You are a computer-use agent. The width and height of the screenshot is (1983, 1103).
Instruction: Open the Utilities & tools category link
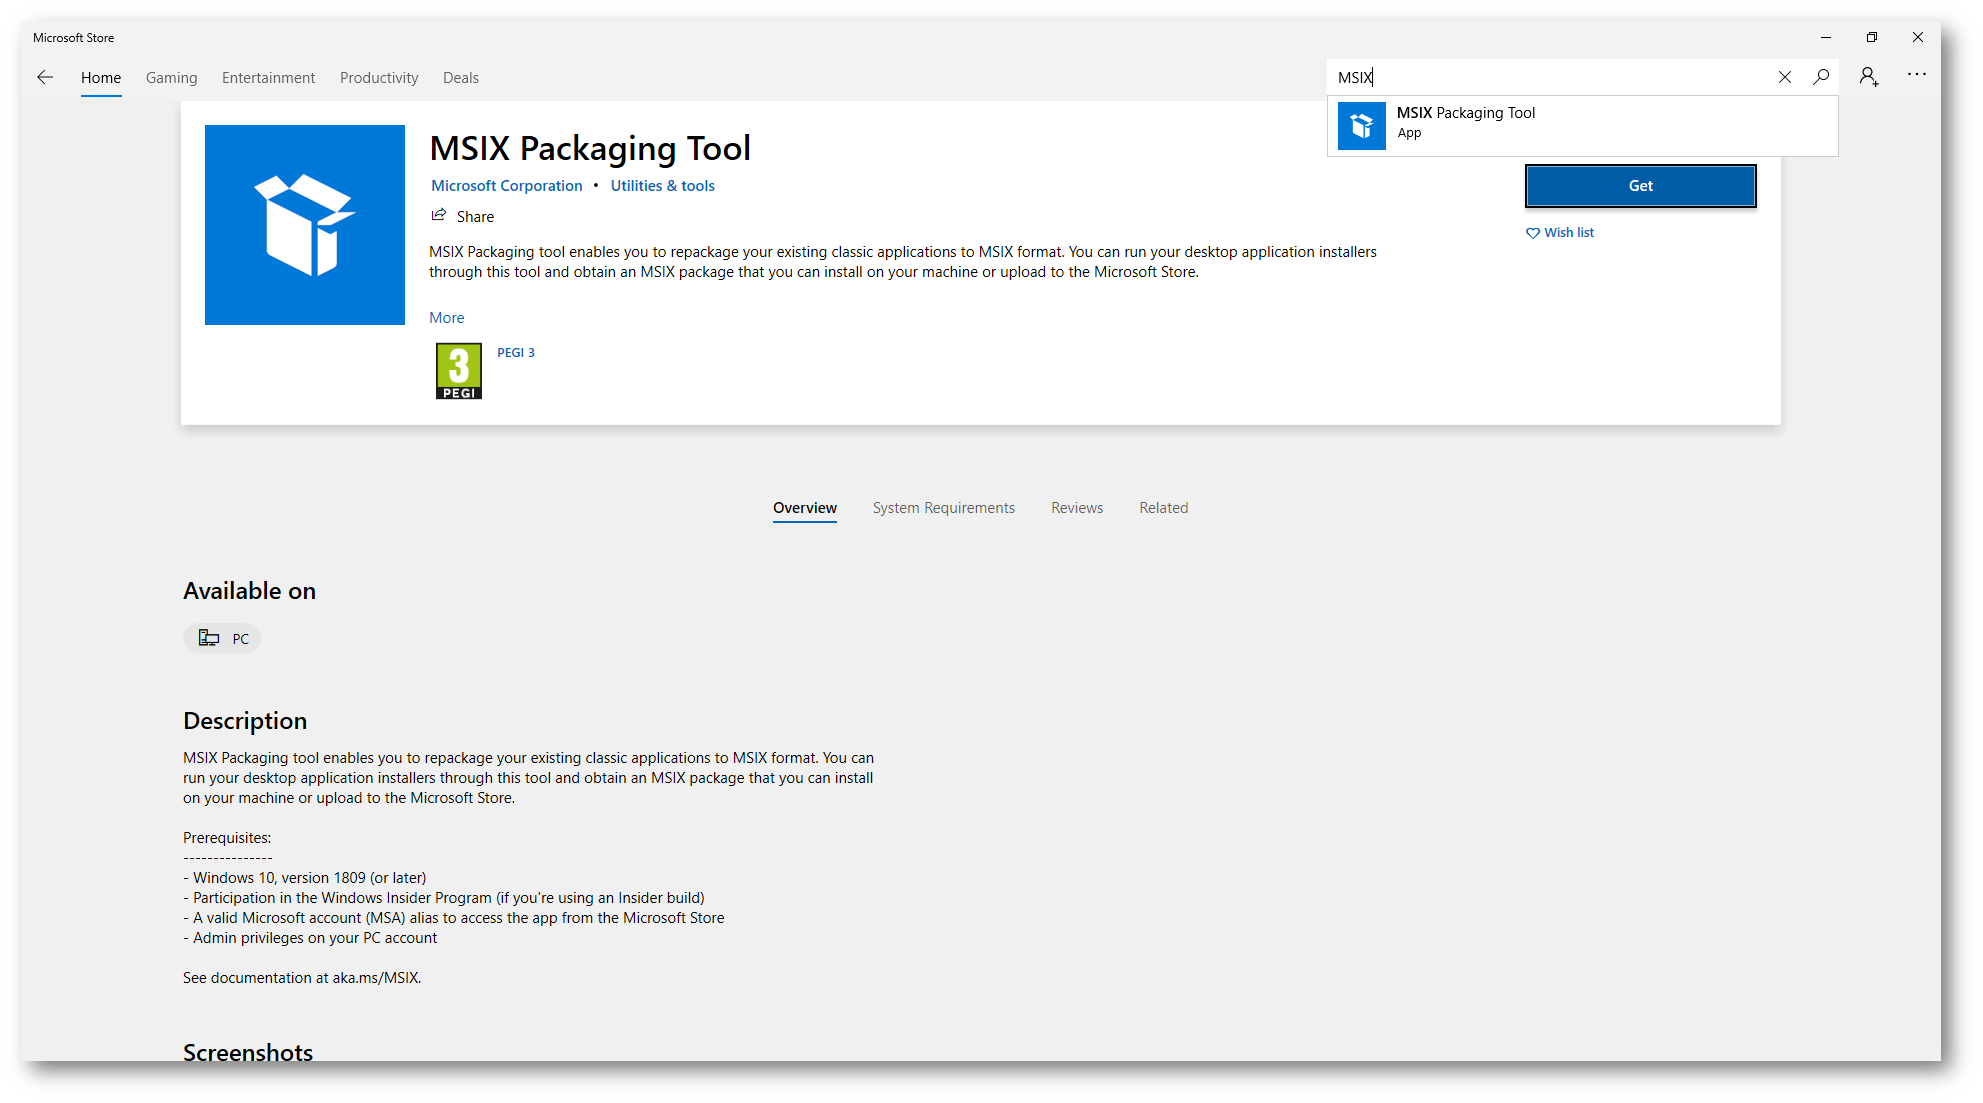click(x=663, y=186)
